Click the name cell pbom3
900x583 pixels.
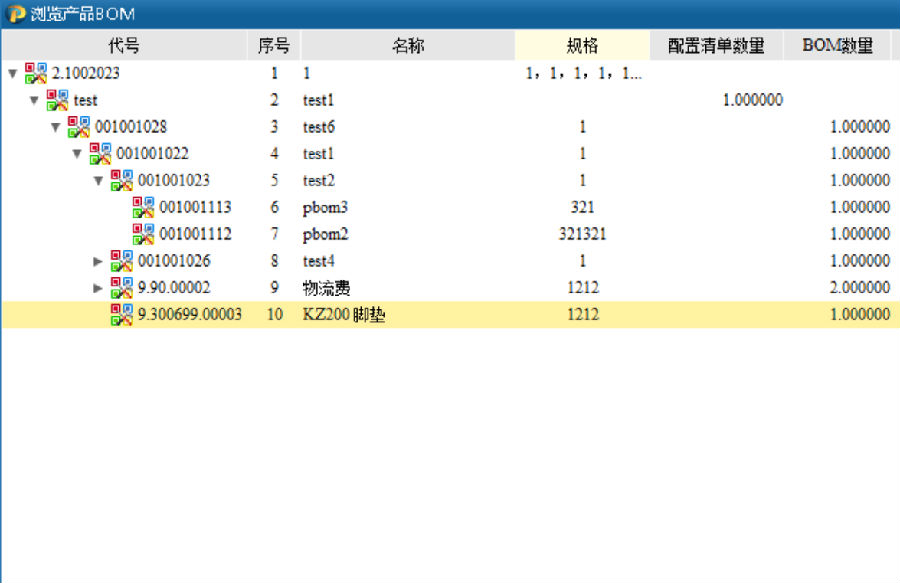point(325,208)
